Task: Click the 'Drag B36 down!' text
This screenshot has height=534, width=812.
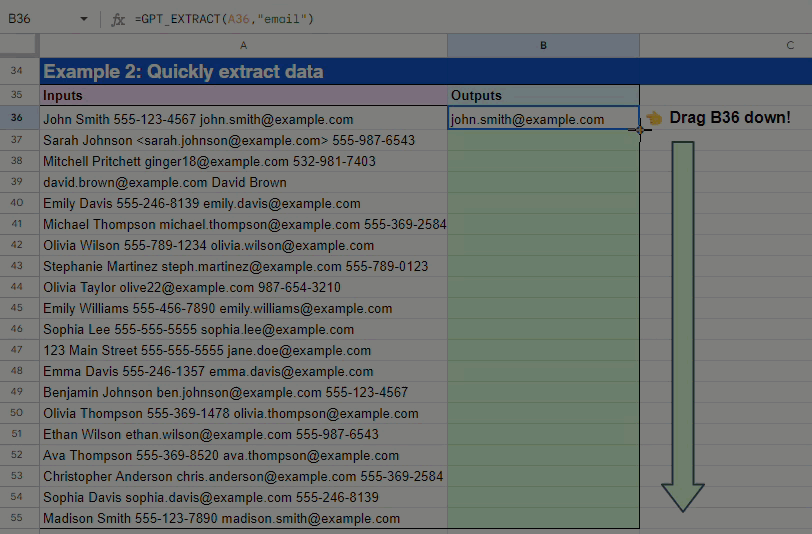Action: pyautogui.click(x=730, y=118)
